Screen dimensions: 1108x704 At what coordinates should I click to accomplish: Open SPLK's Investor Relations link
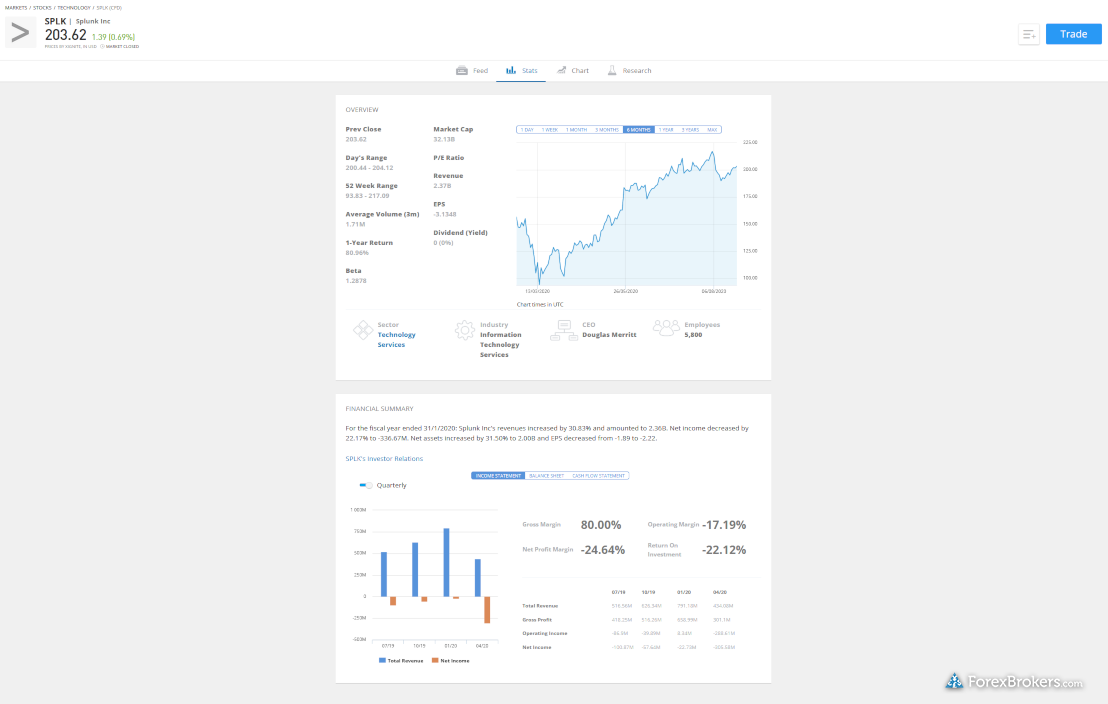pyautogui.click(x=384, y=459)
